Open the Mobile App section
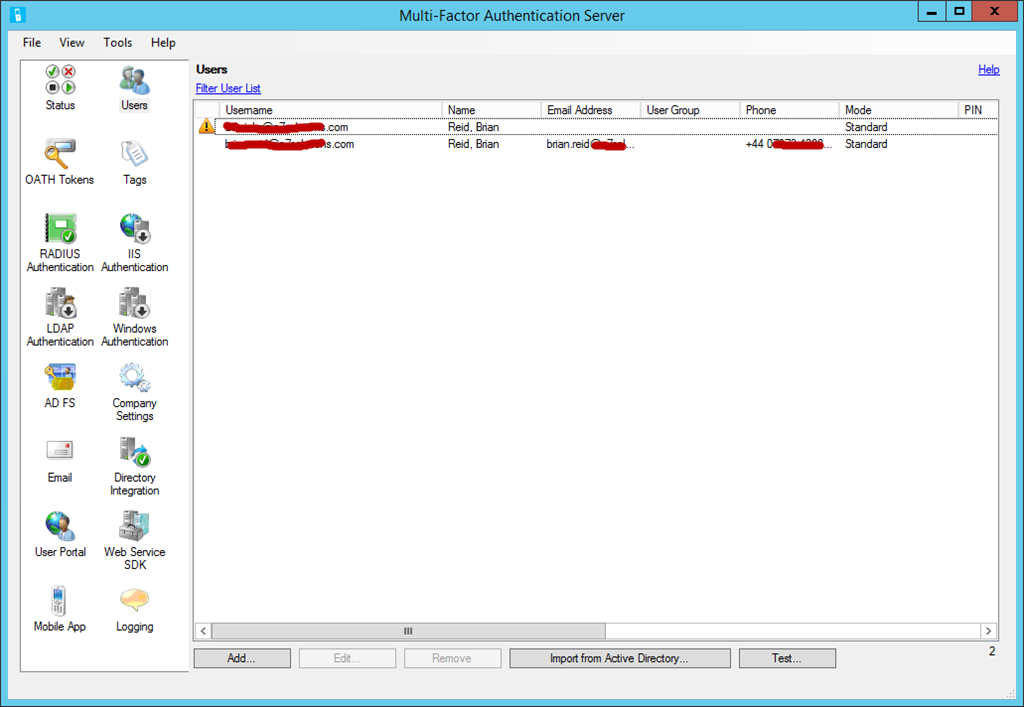The image size is (1024, 707). [x=59, y=609]
